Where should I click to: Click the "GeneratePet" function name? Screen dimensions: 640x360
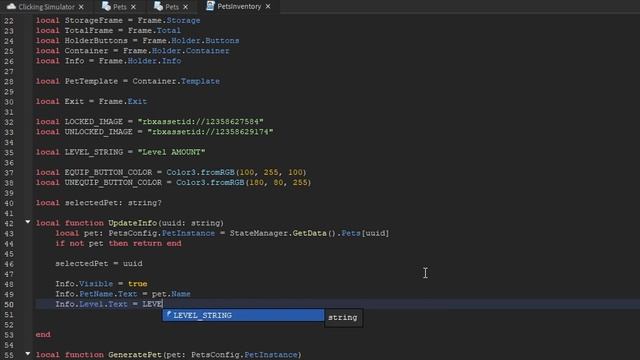click(135, 355)
